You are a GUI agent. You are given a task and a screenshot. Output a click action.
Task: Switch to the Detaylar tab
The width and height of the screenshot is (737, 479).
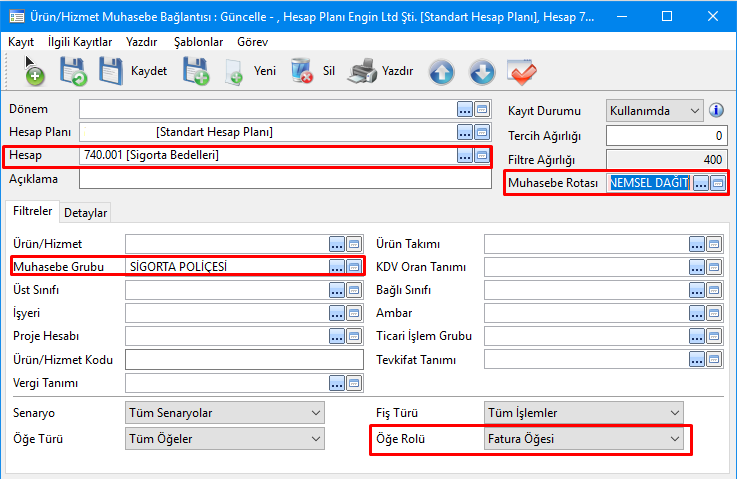coord(86,212)
